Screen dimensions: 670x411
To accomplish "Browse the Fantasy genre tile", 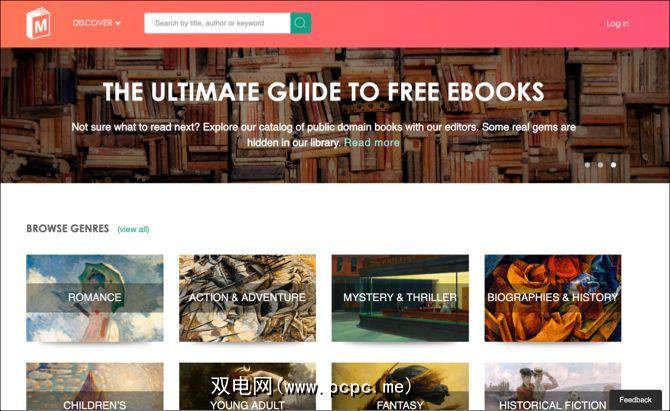I will (x=400, y=387).
